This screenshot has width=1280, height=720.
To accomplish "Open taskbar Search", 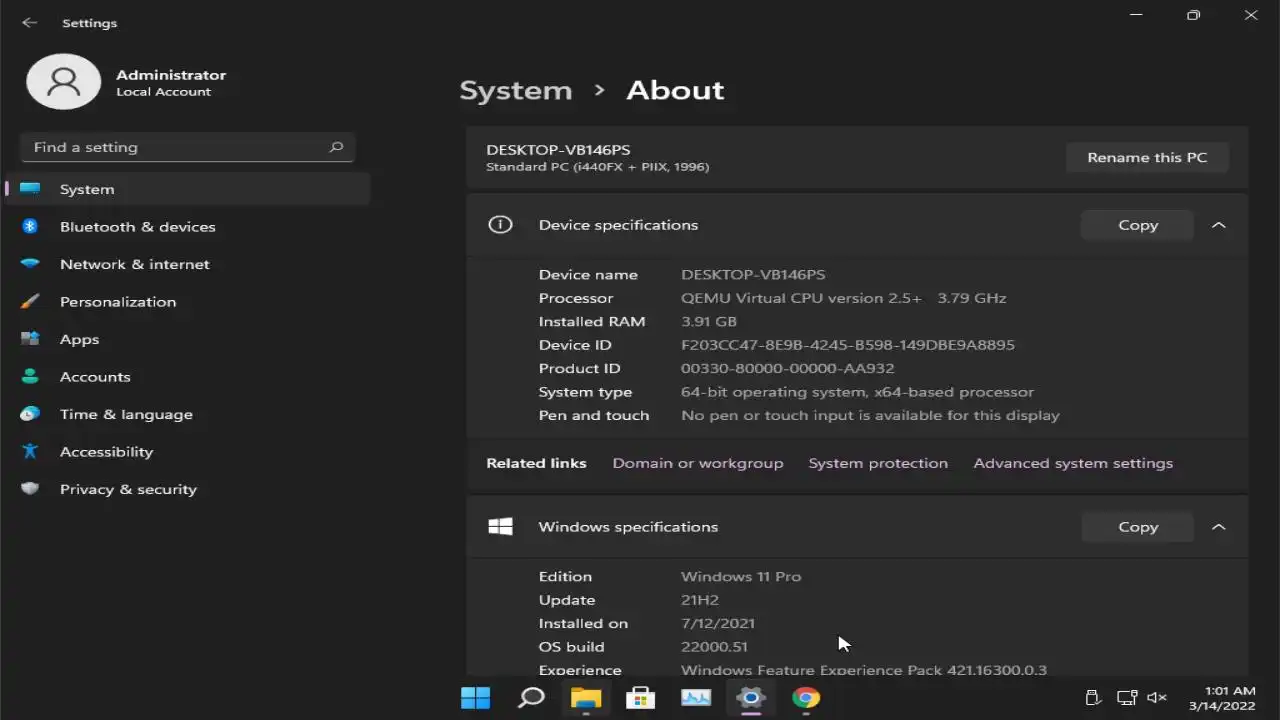I will tap(531, 697).
